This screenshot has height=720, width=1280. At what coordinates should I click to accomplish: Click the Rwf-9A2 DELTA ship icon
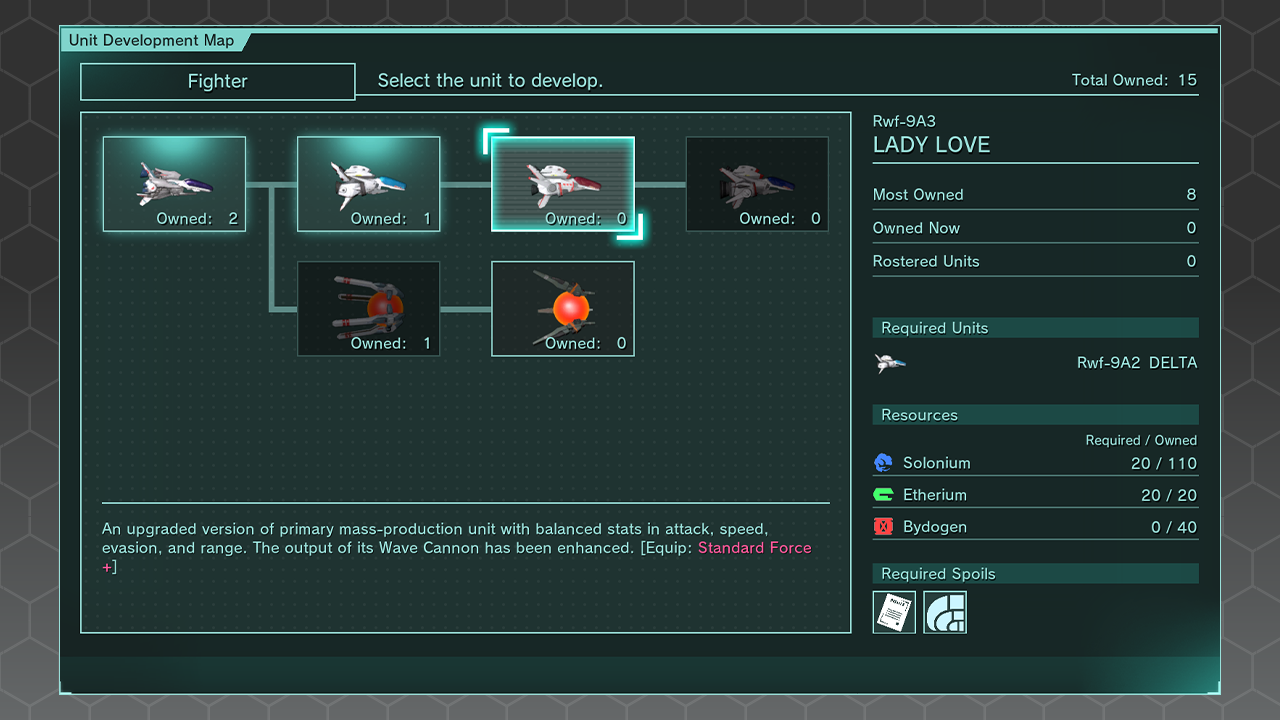pos(889,363)
